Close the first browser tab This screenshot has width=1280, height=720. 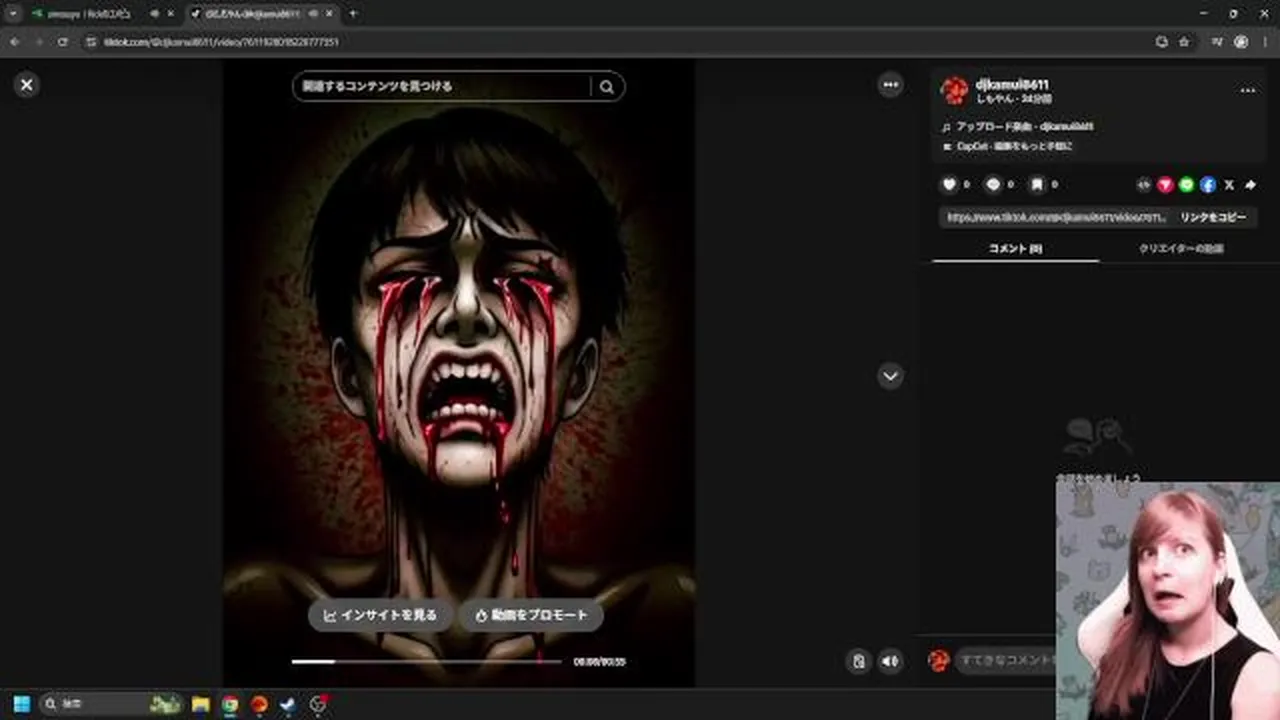pos(171,14)
